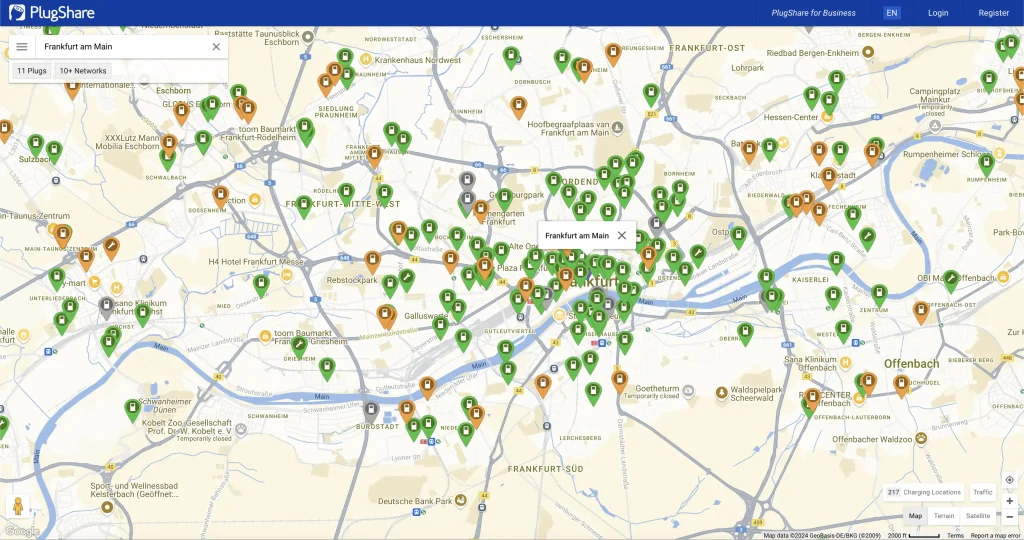
Task: Click the Kobelt Zoo place icon
Action: 241,429
